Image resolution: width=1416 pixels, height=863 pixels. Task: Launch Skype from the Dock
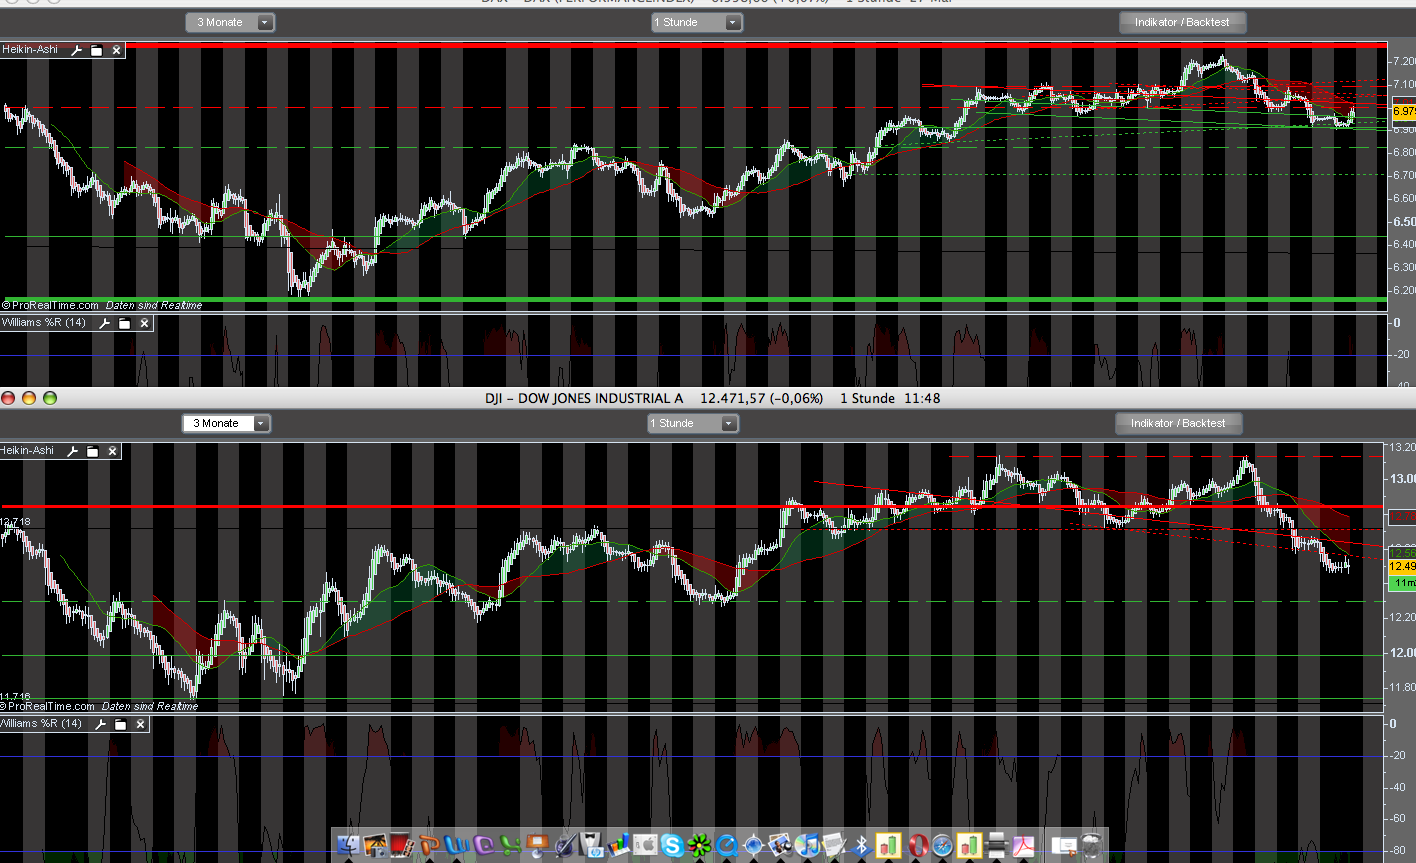(x=672, y=845)
